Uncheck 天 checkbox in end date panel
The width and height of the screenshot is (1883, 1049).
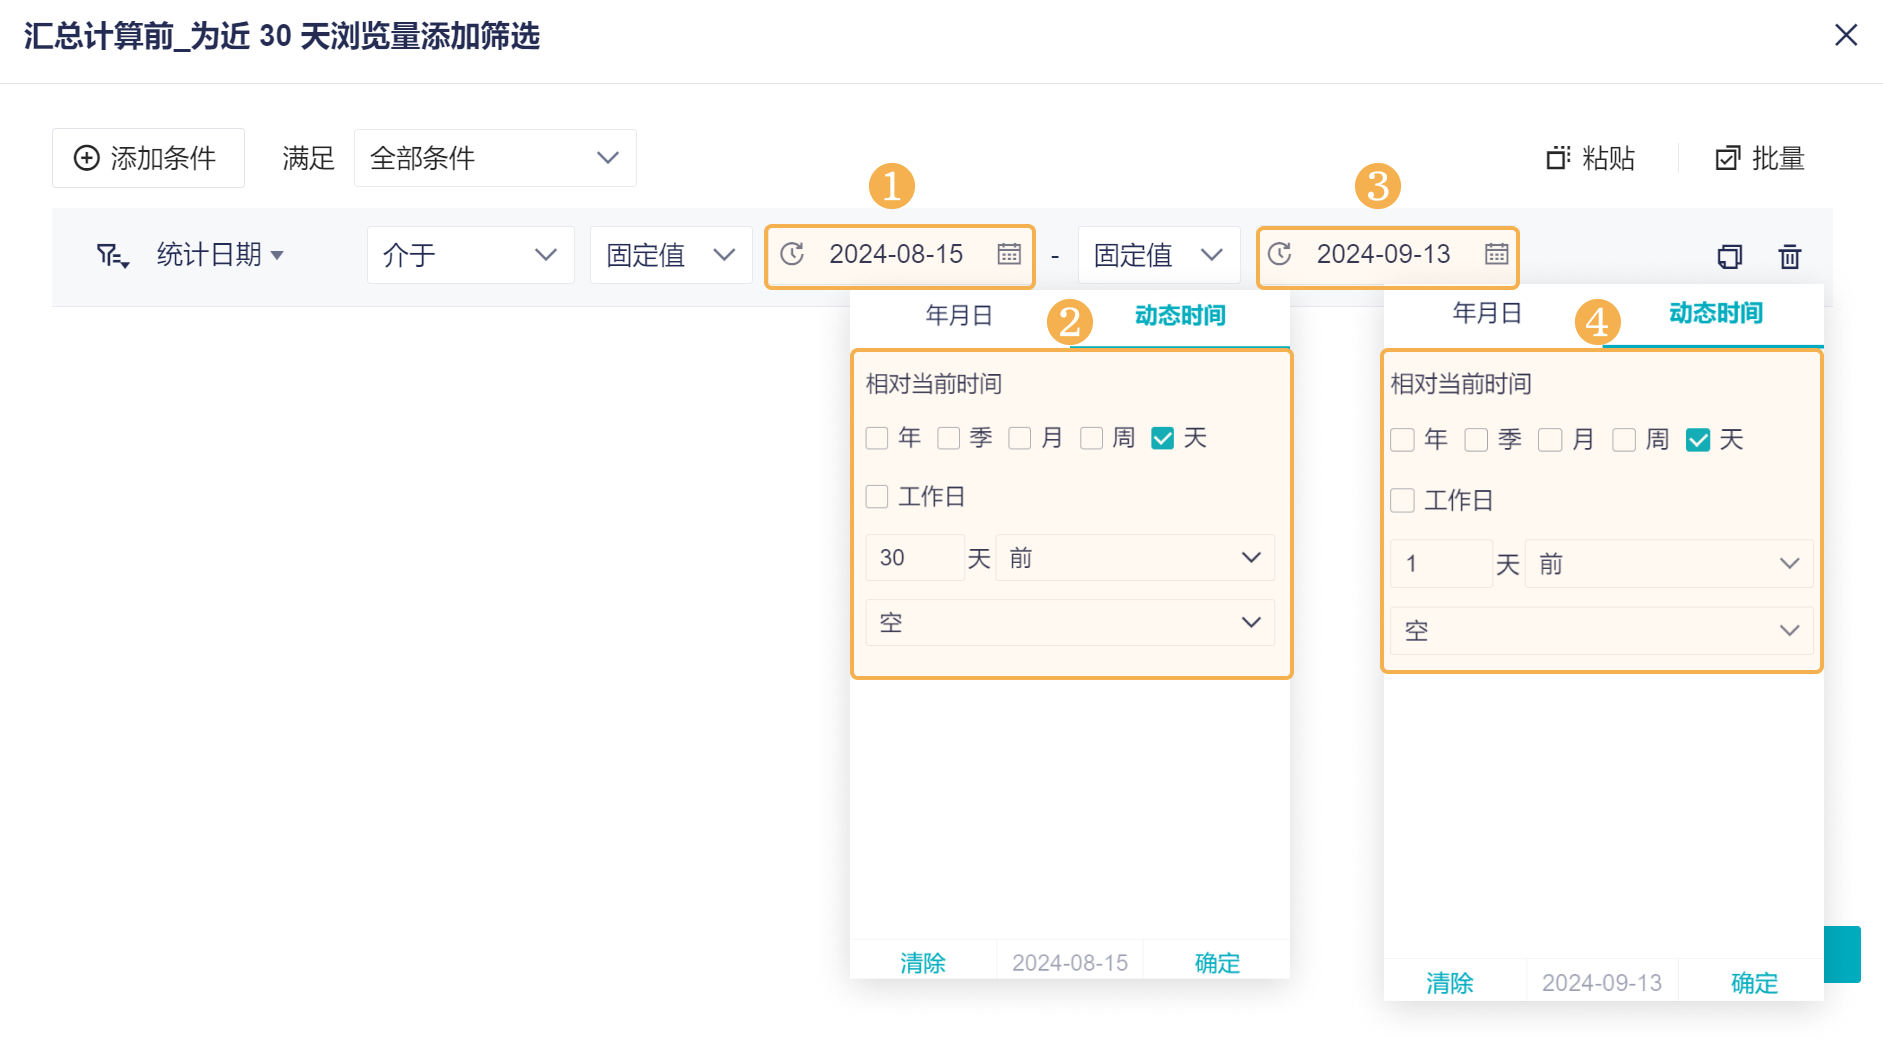pyautogui.click(x=1698, y=440)
